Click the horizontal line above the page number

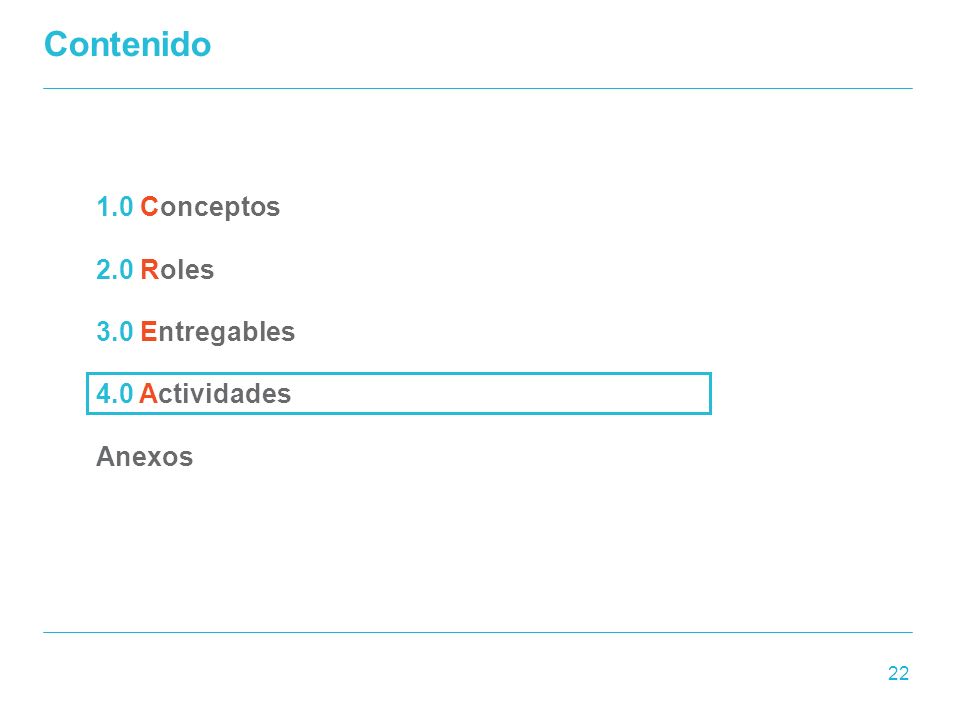[x=478, y=632]
